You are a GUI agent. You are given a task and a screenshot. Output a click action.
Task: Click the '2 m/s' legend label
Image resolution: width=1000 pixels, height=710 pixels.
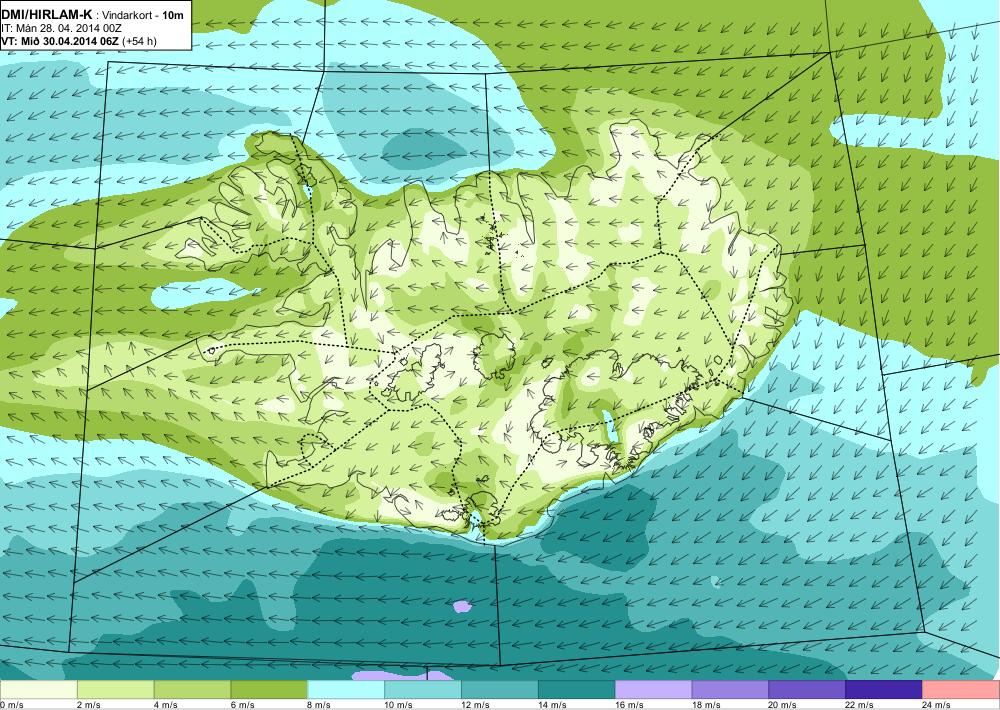pos(89,705)
